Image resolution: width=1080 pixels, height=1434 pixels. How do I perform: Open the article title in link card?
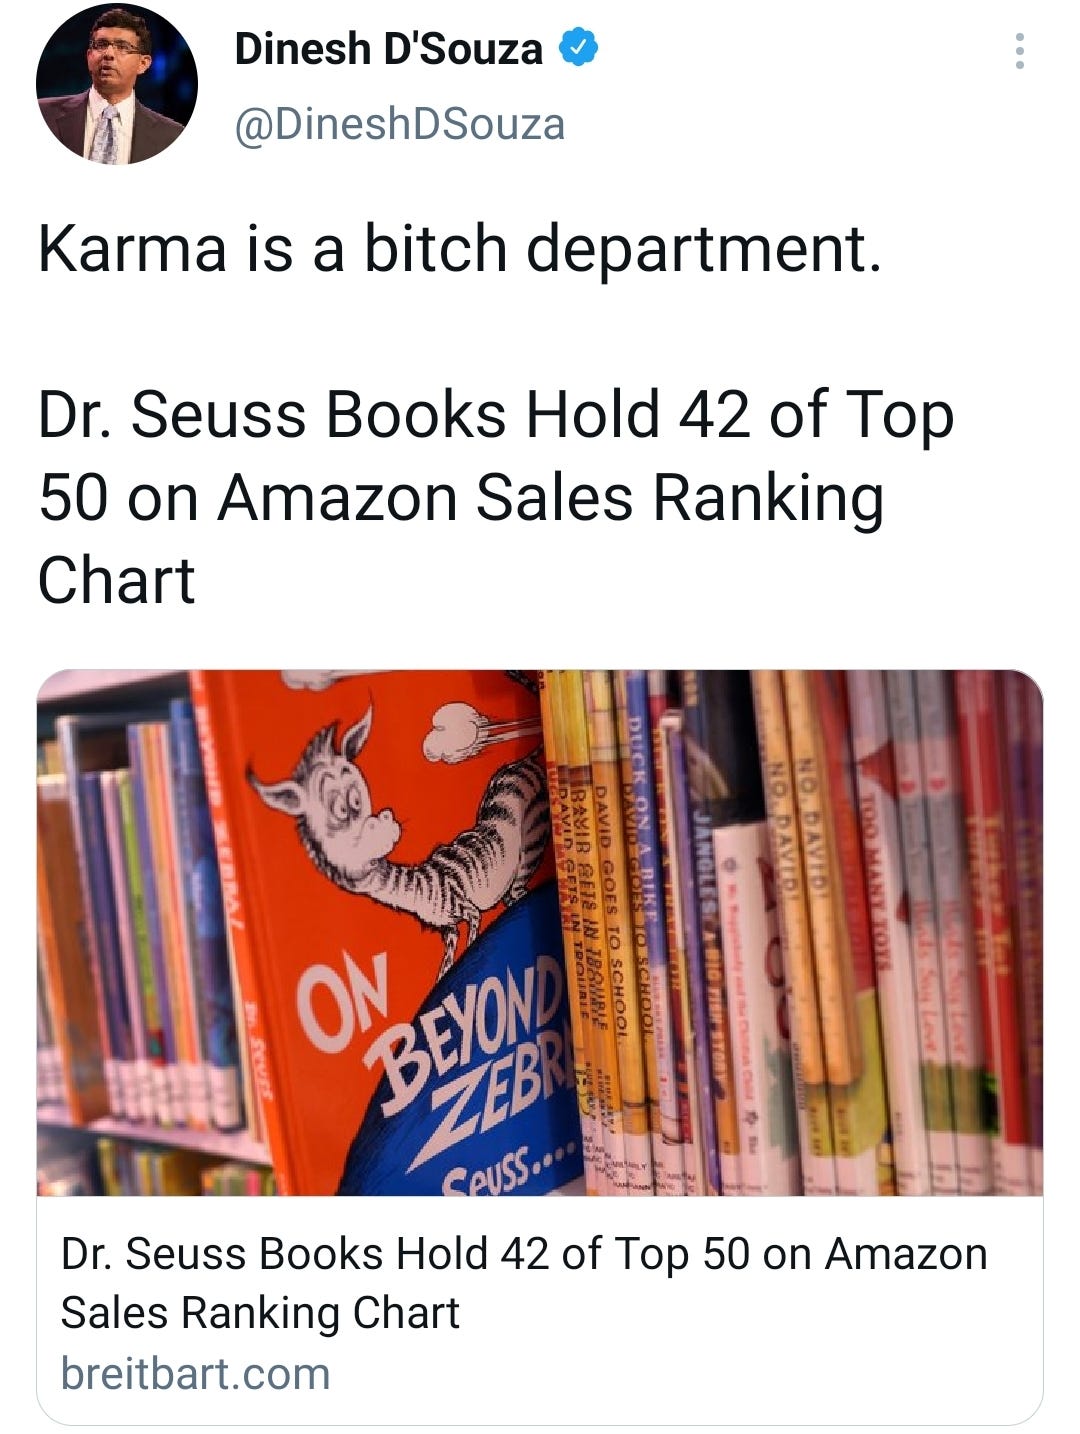[x=524, y=1283]
